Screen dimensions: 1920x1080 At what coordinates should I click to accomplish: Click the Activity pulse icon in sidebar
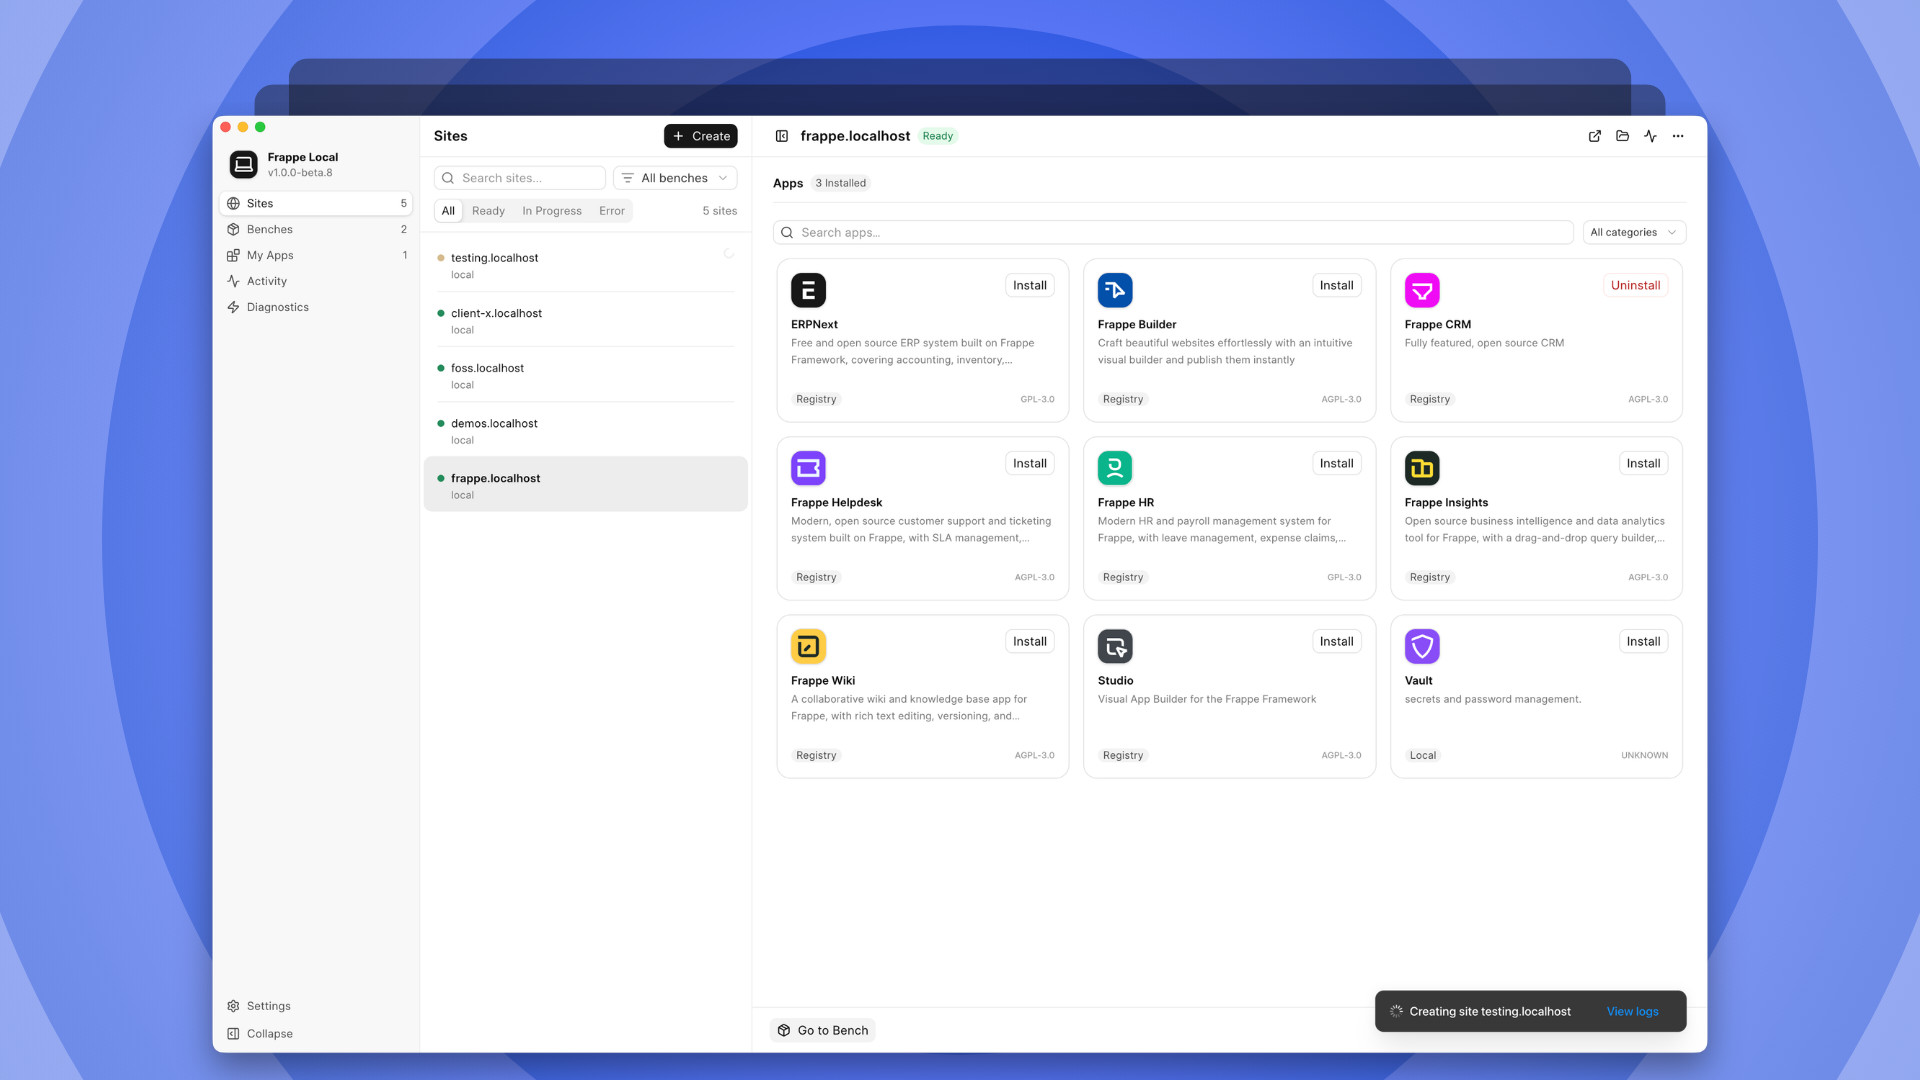[x=233, y=281]
